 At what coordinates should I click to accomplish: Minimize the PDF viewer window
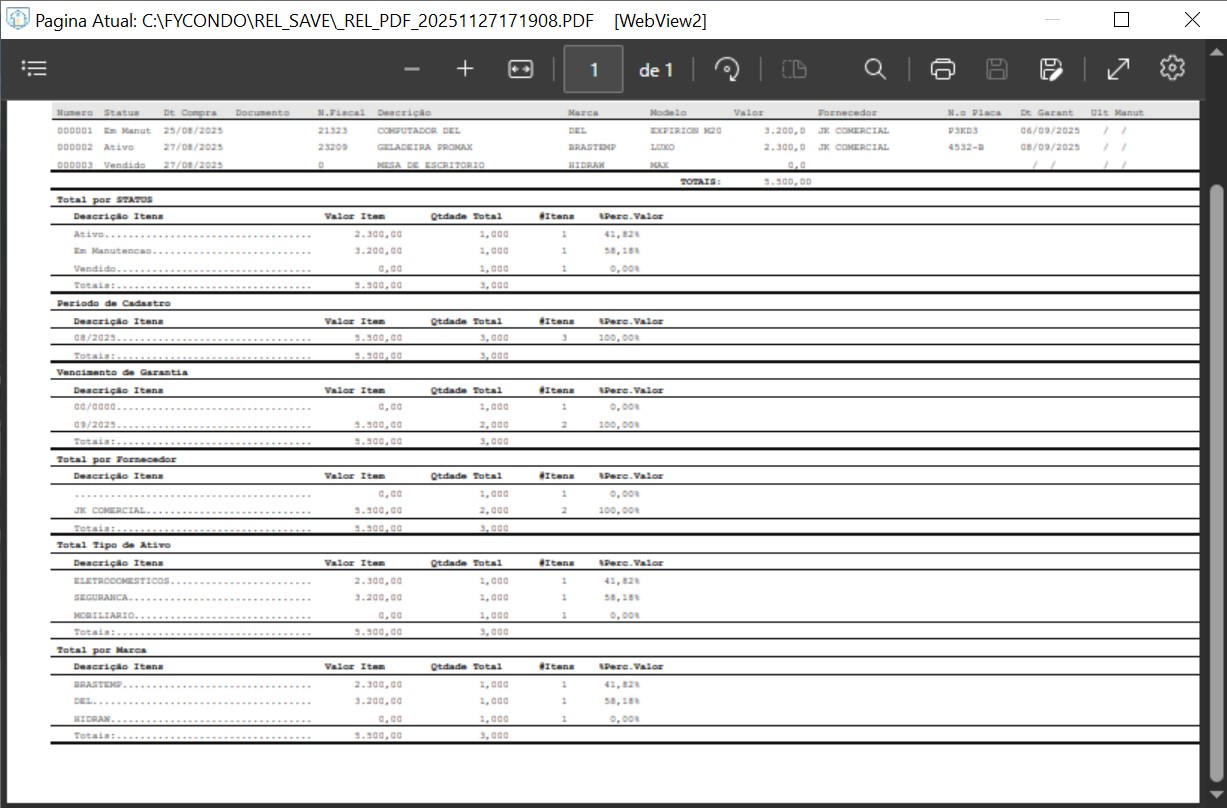tap(1050, 20)
